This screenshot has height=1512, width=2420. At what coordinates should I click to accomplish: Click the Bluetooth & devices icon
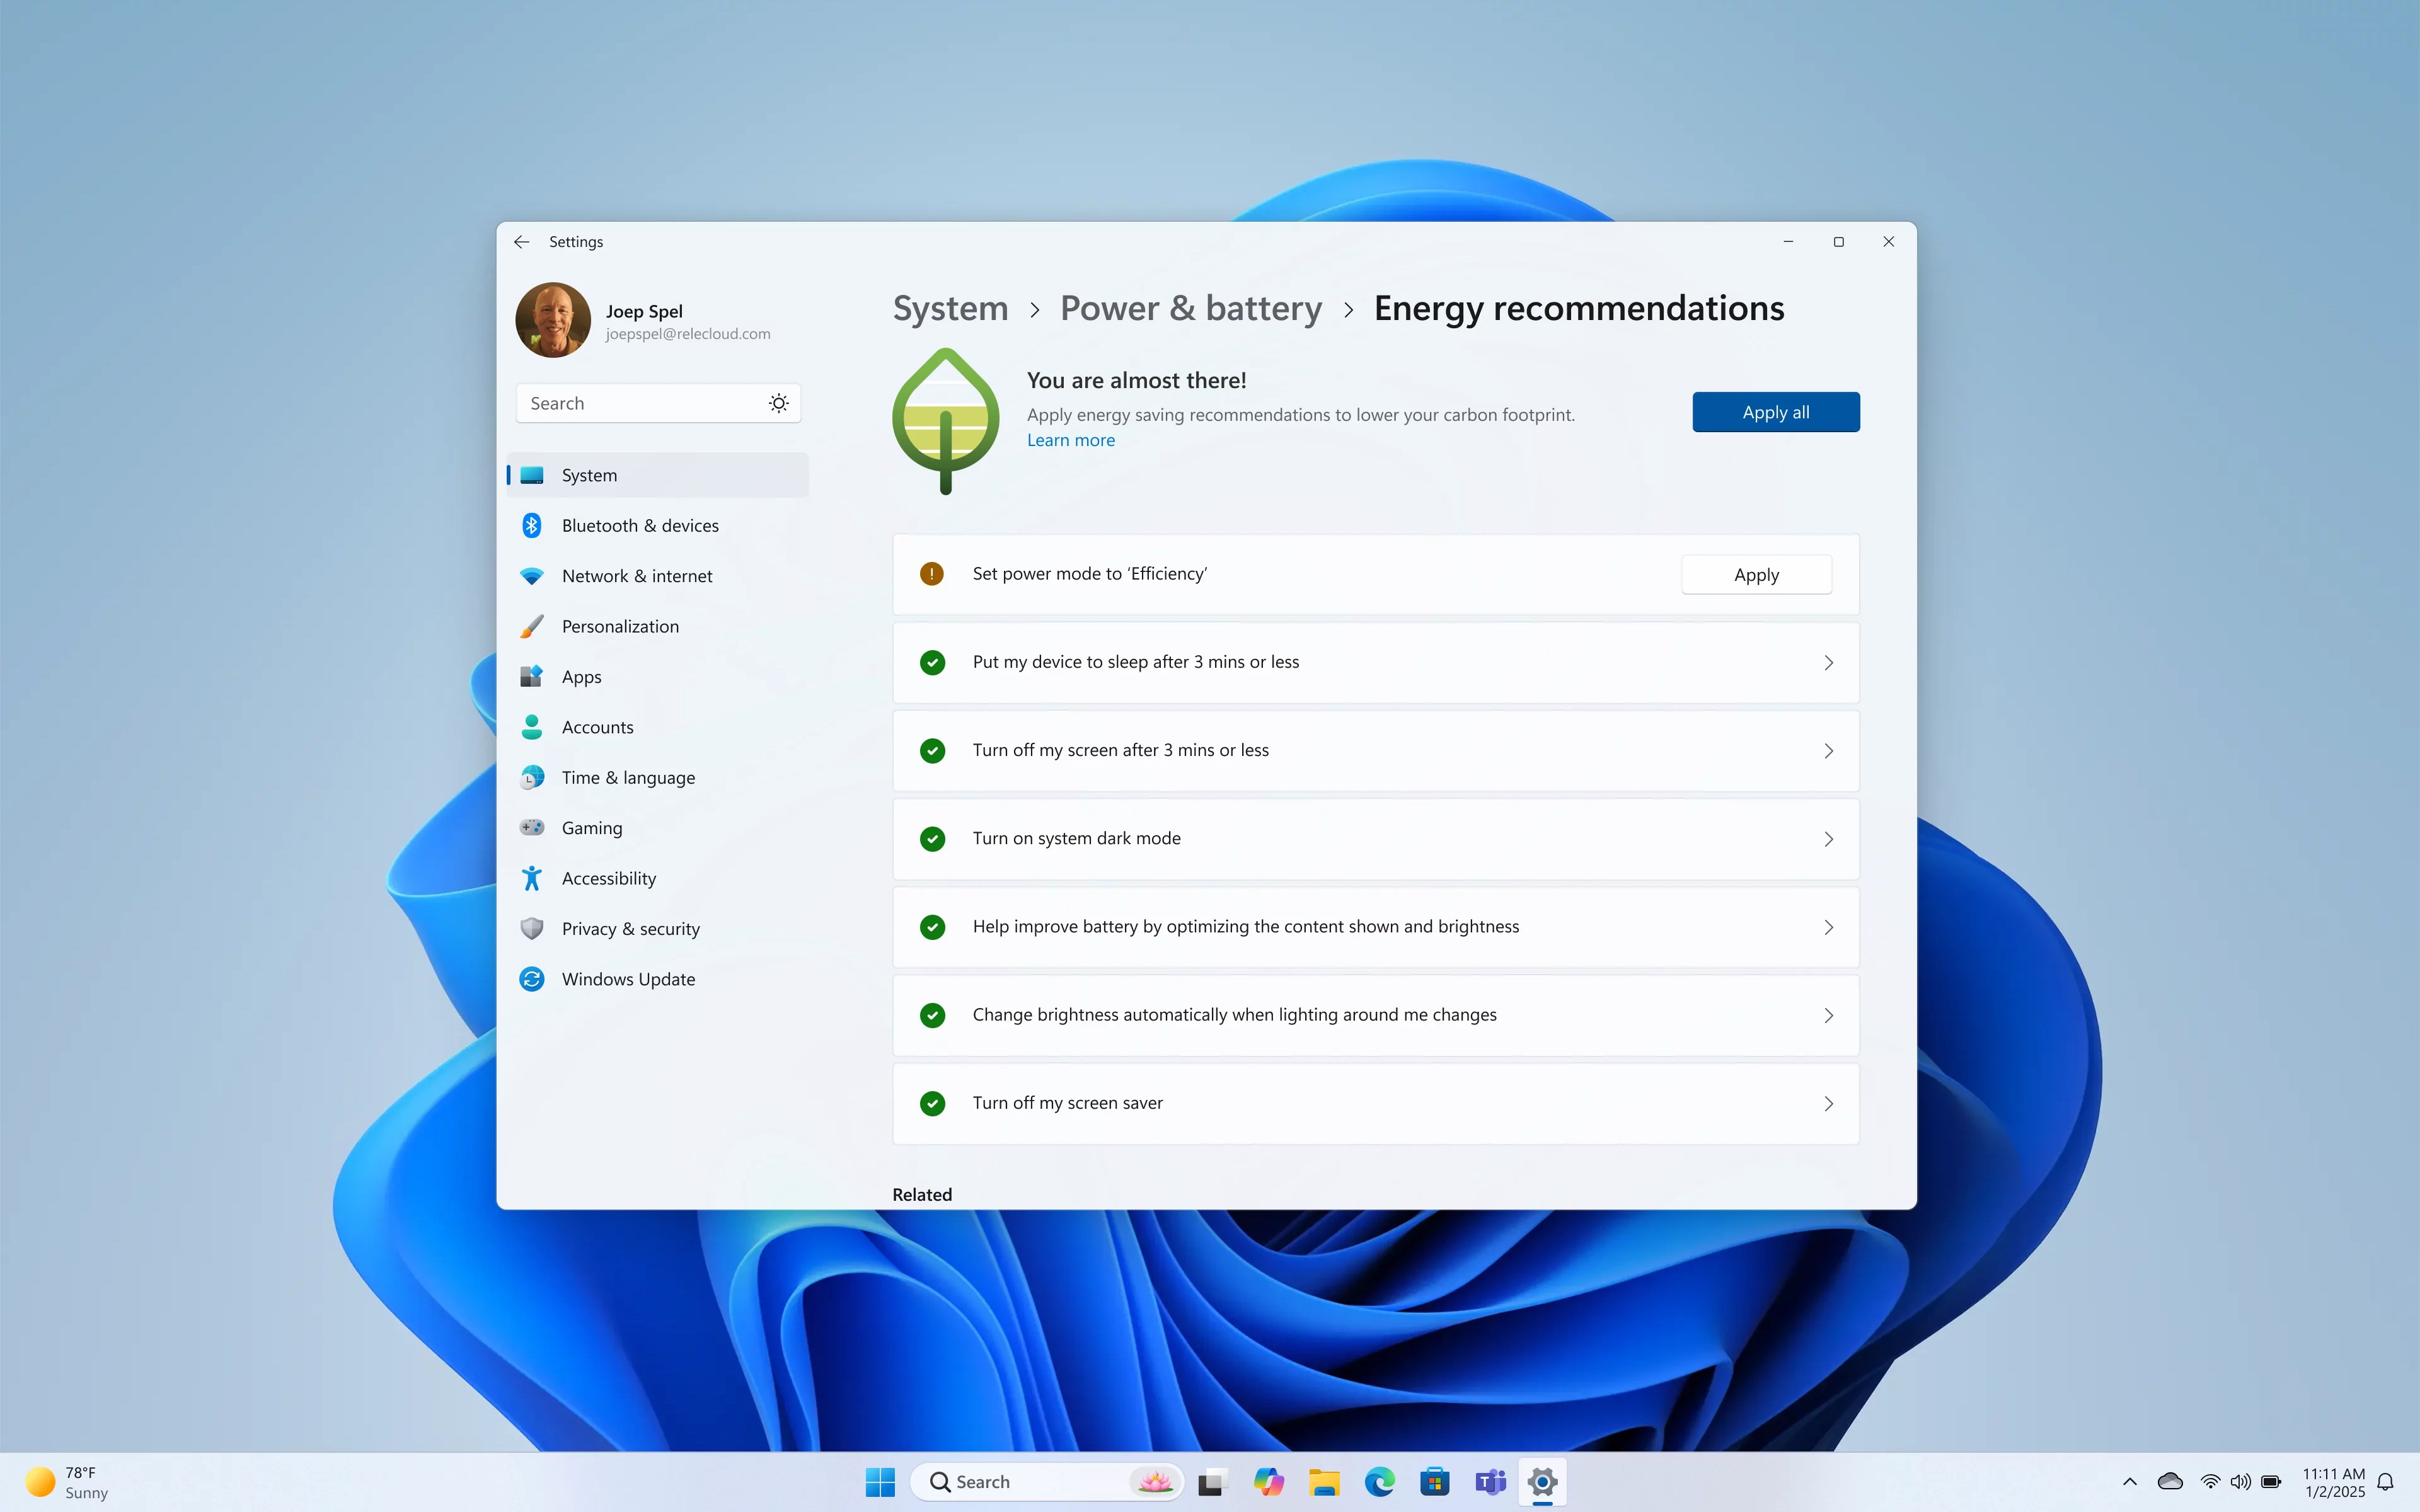(x=532, y=525)
